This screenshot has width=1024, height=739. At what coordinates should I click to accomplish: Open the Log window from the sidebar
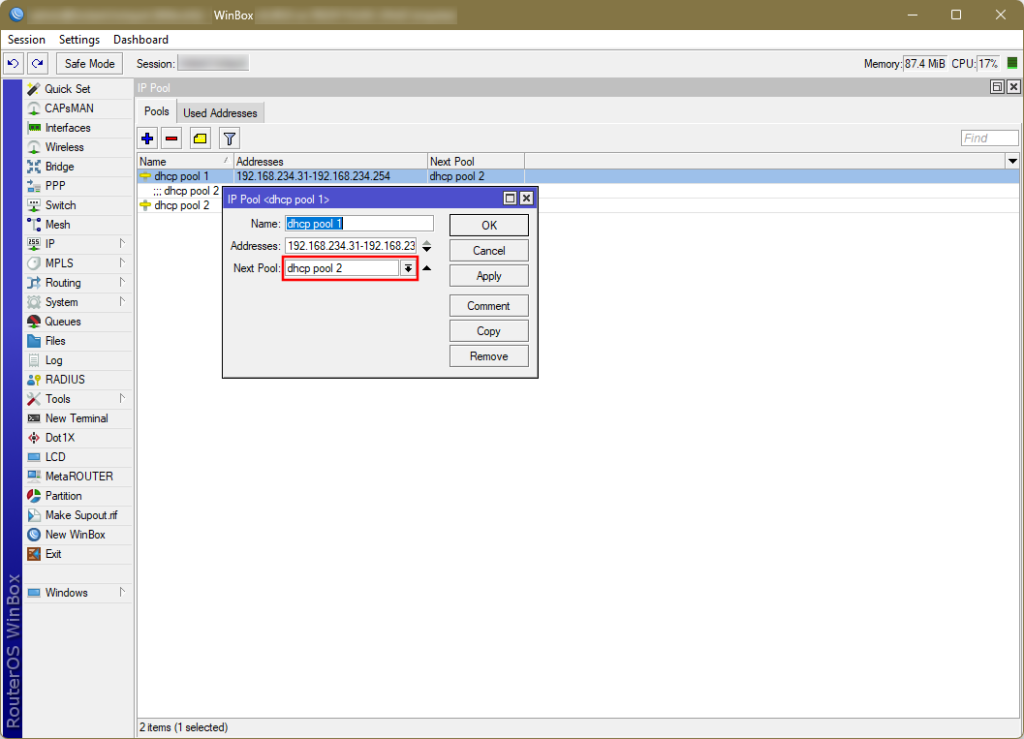56,360
